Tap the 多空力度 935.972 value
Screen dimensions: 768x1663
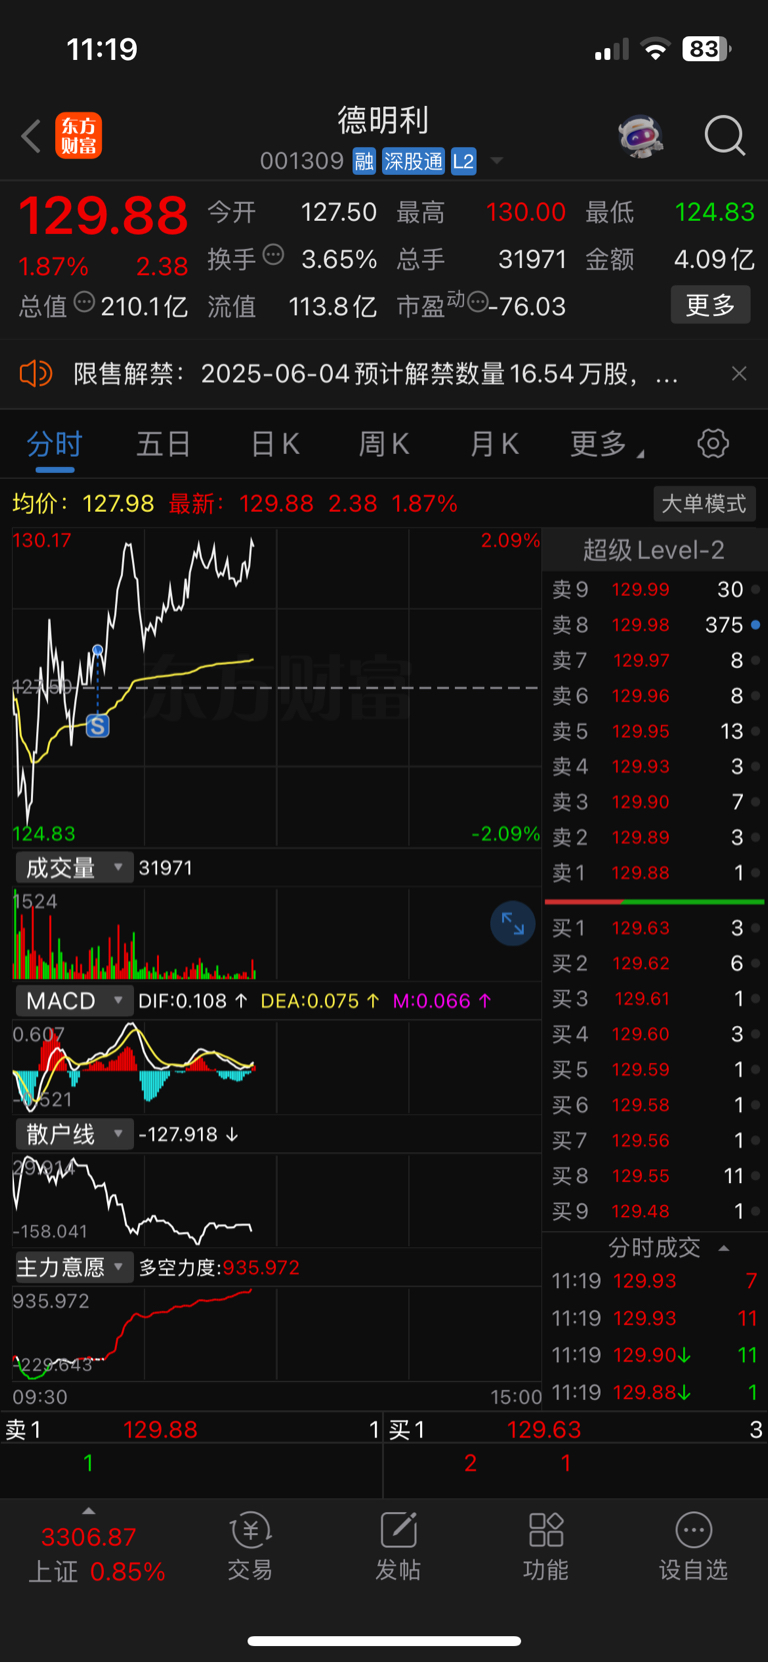pyautogui.click(x=219, y=1267)
